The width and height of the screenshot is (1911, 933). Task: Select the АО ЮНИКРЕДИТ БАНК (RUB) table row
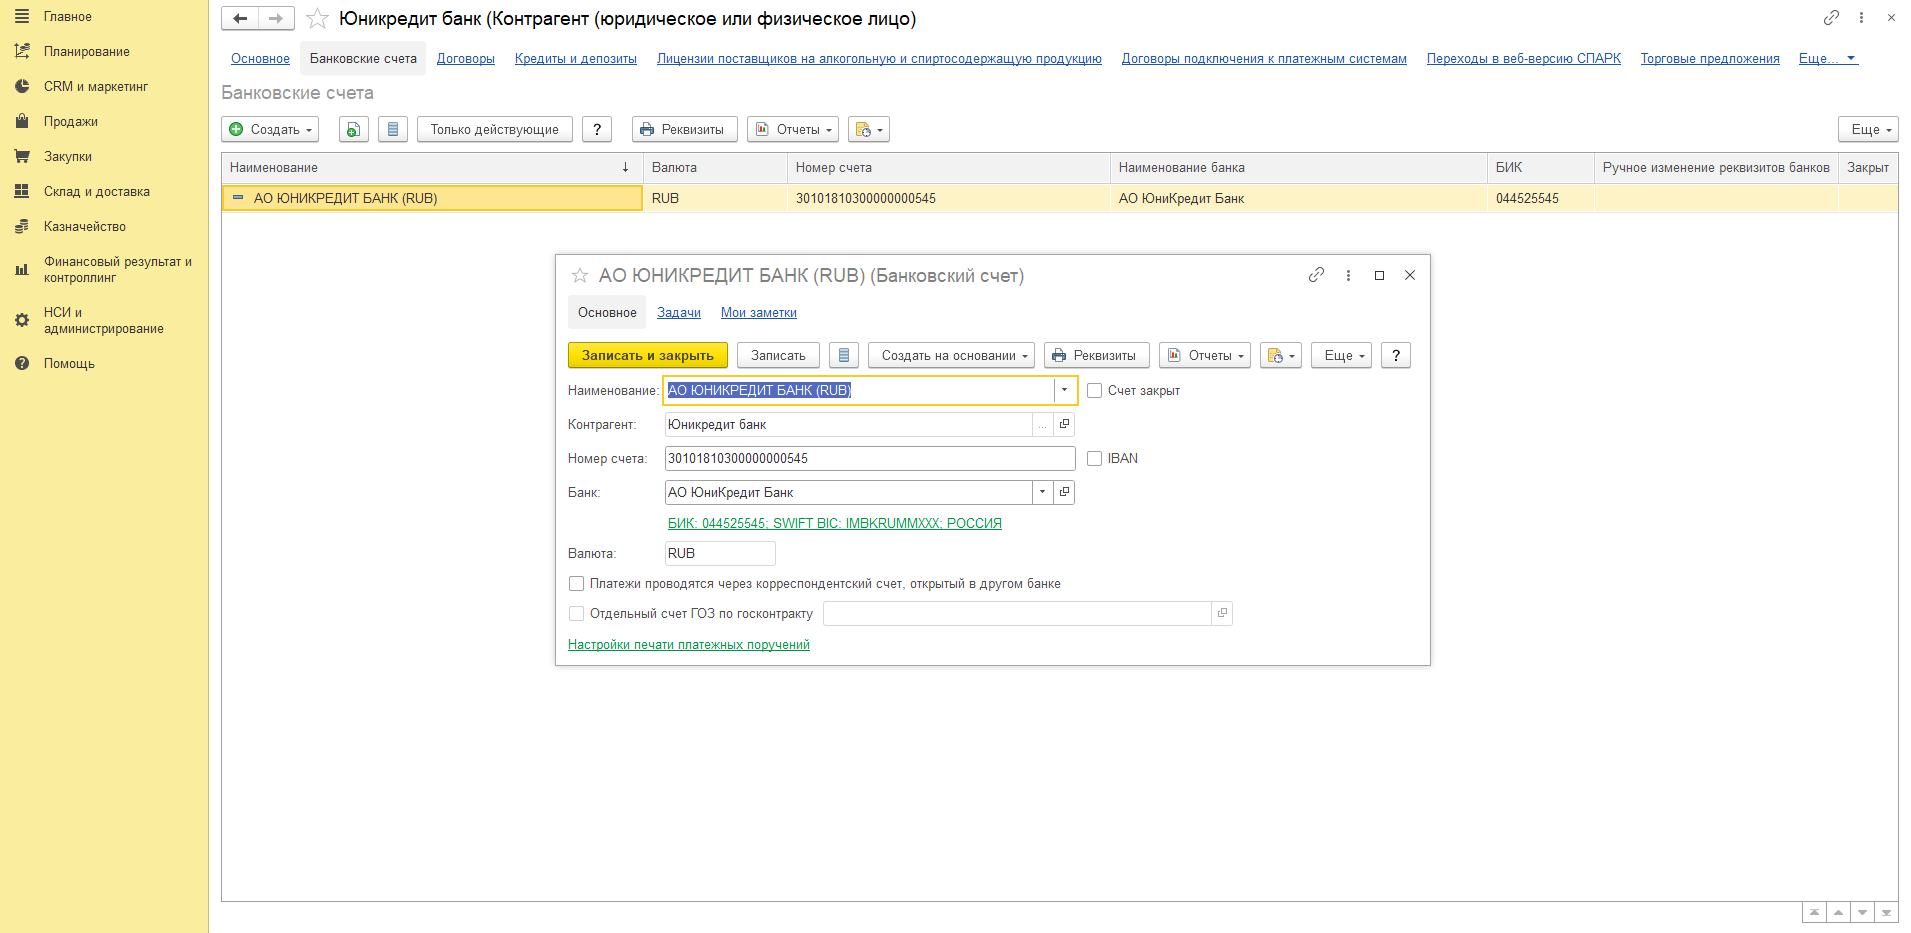point(1060,199)
